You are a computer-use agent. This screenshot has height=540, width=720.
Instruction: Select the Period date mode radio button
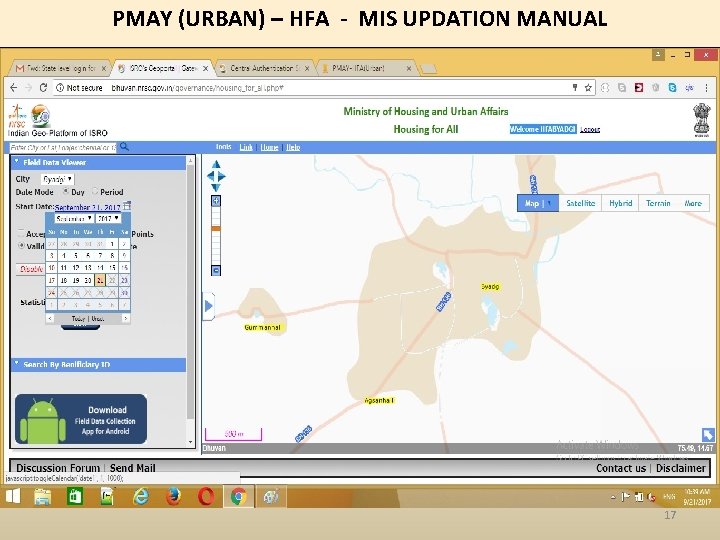pos(95,191)
